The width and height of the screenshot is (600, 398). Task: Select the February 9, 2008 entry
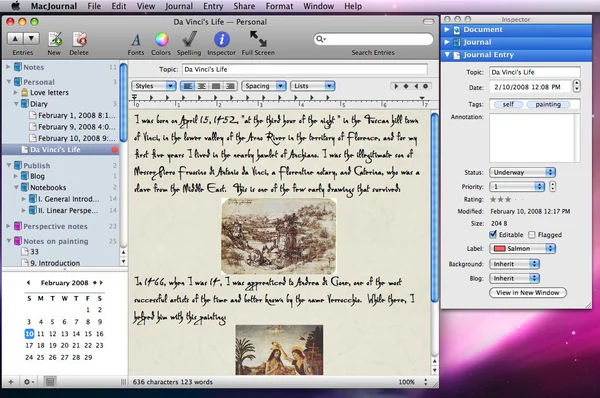(x=72, y=127)
